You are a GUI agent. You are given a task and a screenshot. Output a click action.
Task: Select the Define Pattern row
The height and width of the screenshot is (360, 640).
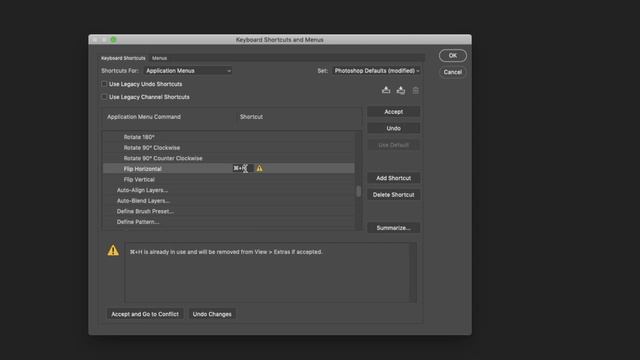(x=229, y=222)
